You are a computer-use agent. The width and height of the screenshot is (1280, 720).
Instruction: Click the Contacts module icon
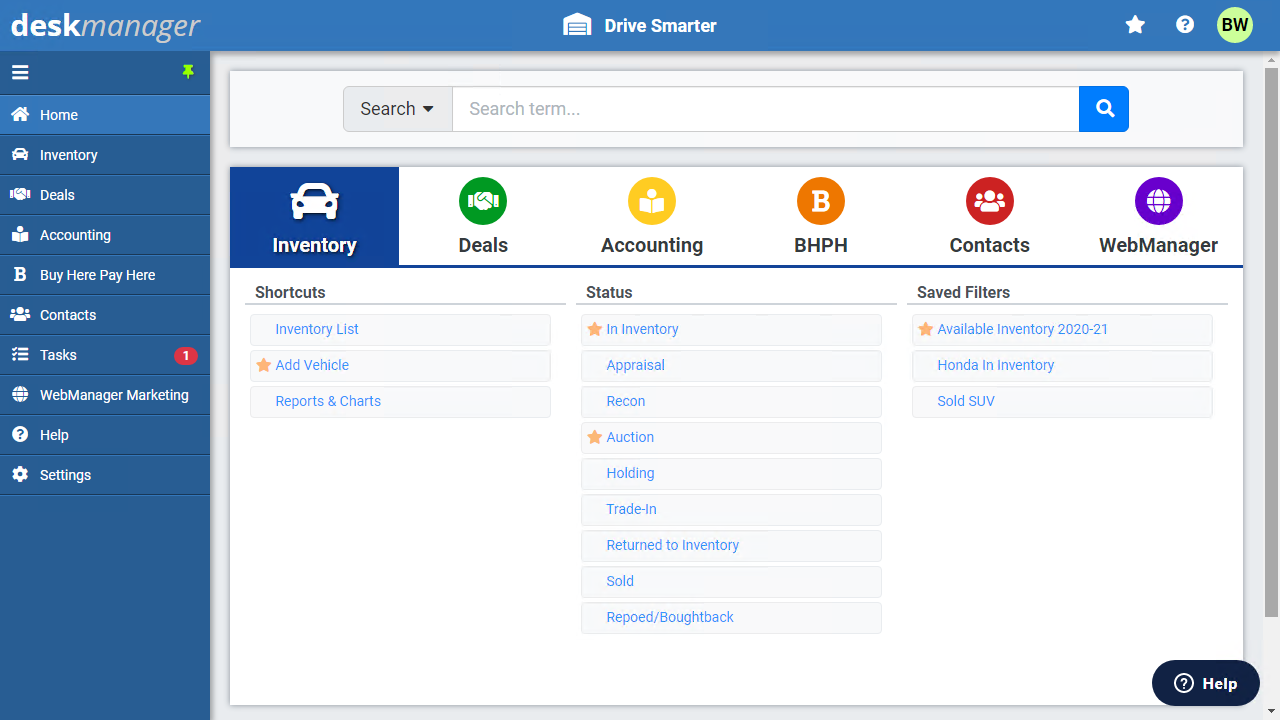pyautogui.click(x=989, y=201)
